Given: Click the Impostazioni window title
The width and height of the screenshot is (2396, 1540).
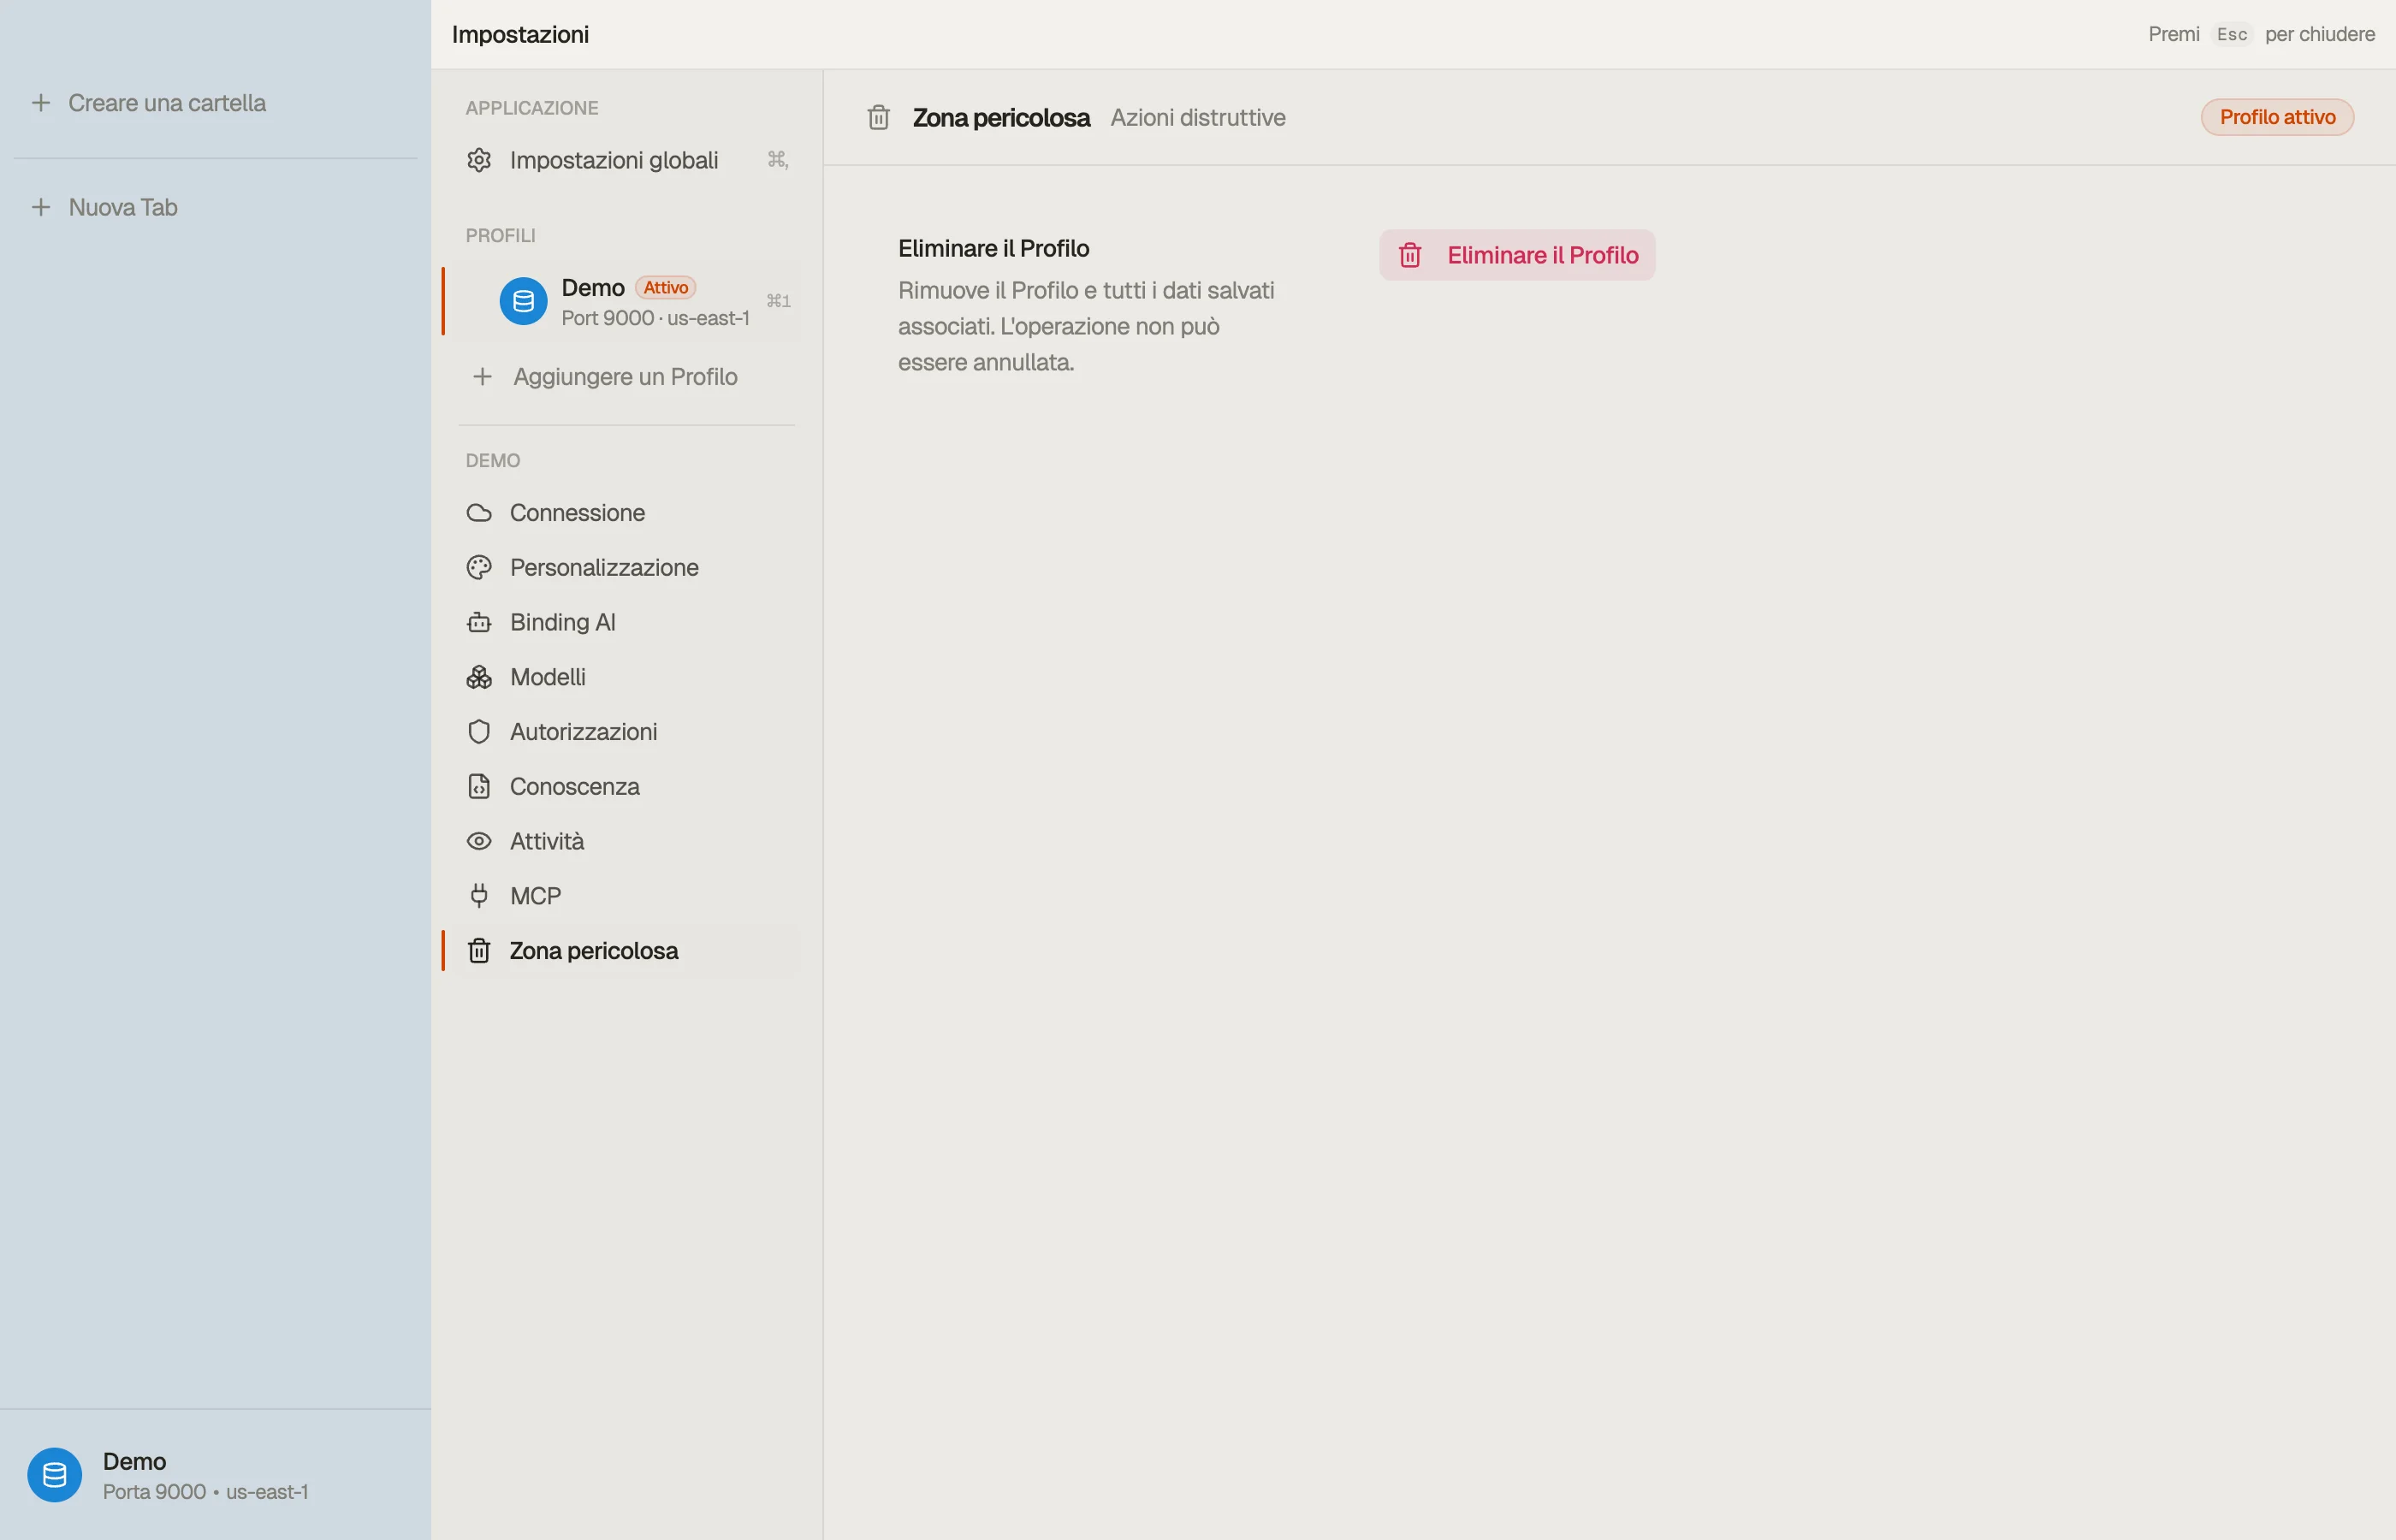Looking at the screenshot, I should (x=520, y=34).
